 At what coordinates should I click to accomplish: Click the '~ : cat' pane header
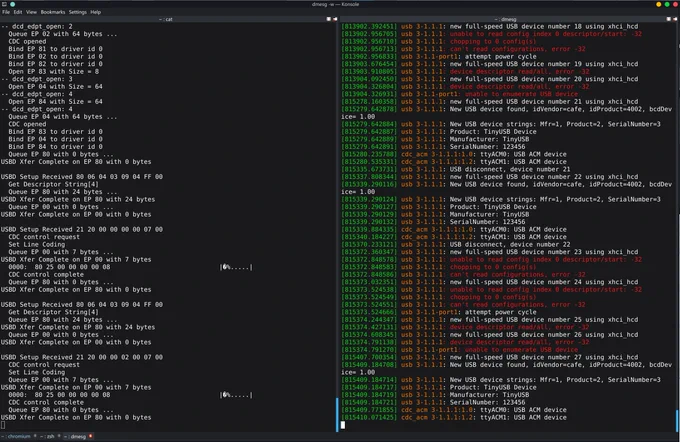click(x=166, y=19)
